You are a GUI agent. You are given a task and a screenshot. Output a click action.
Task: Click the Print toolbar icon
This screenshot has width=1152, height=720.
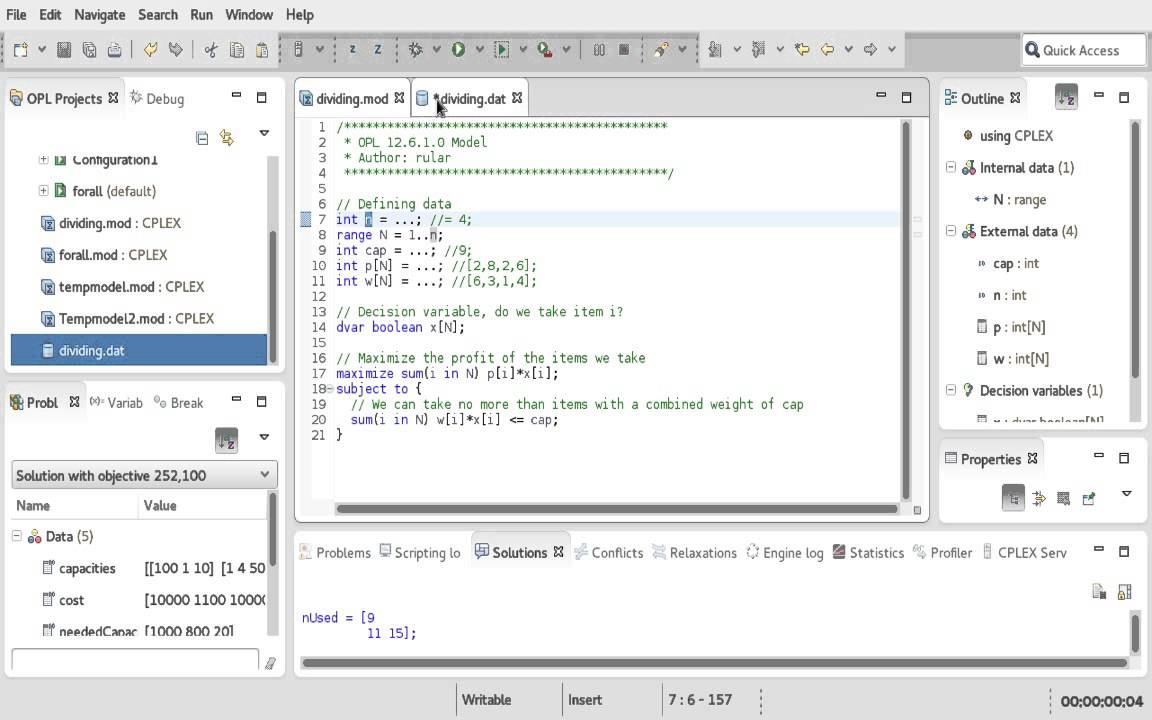tap(114, 50)
